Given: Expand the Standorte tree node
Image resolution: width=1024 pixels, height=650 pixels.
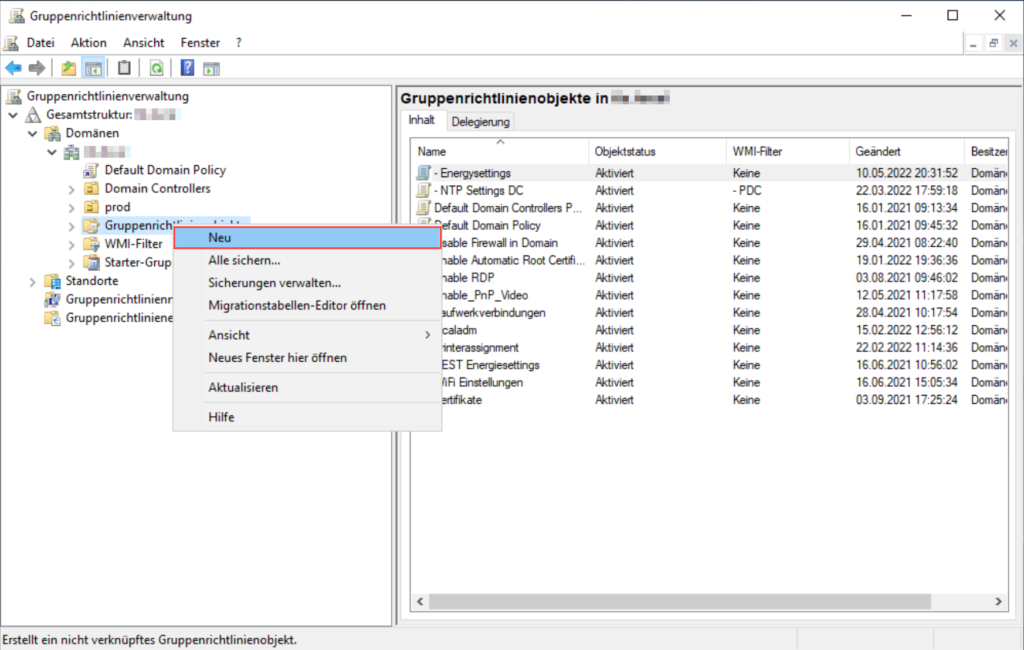Looking at the screenshot, I should coord(32,282).
